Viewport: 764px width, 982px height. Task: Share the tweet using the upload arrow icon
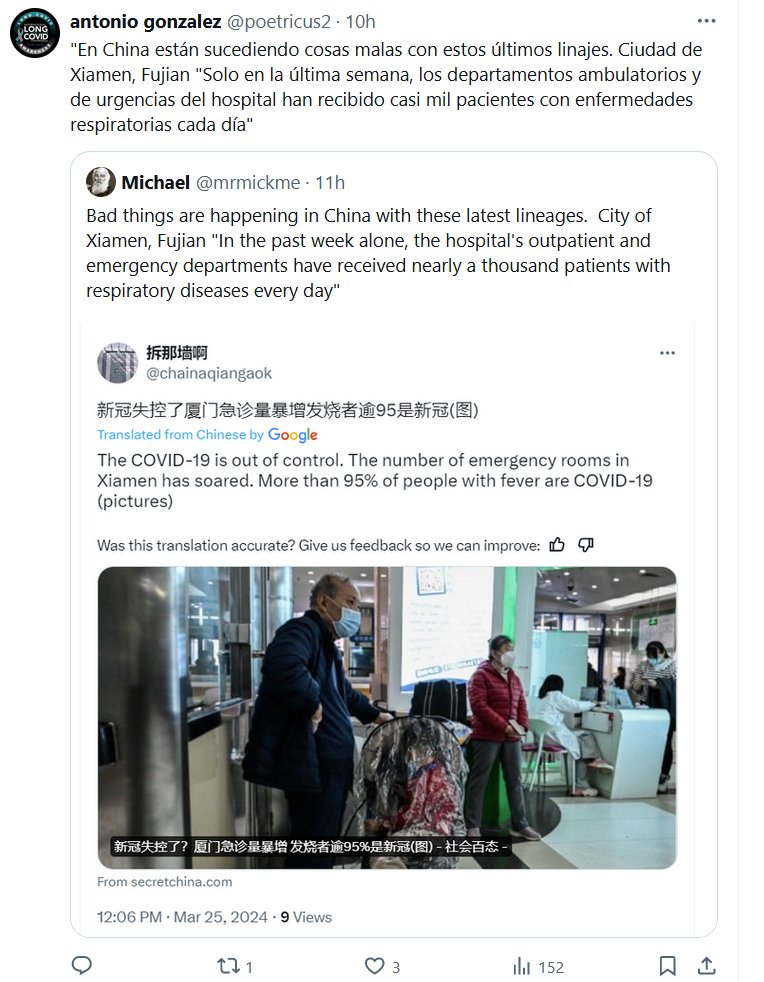click(706, 966)
